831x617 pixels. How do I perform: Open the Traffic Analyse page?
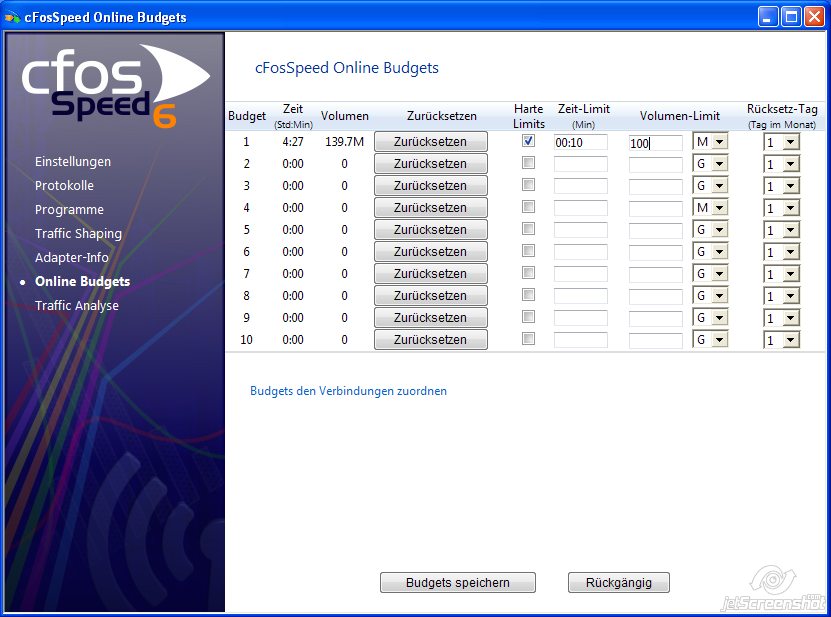click(x=77, y=306)
